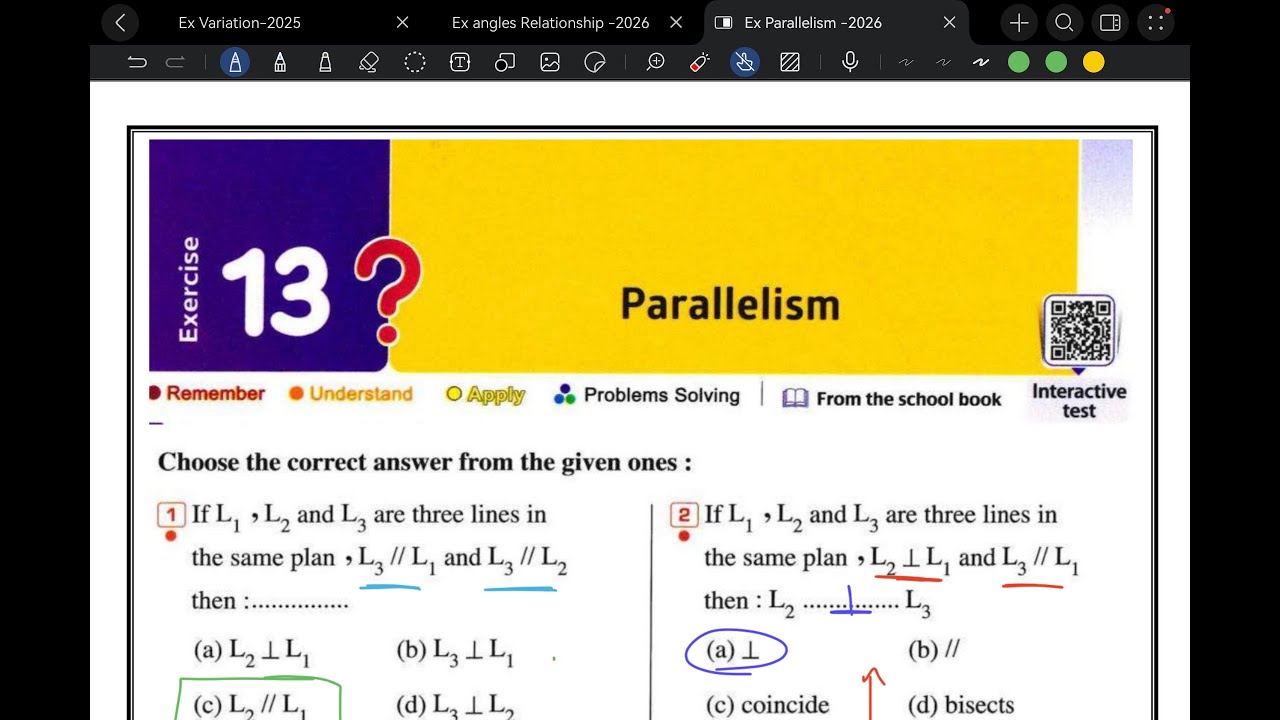The width and height of the screenshot is (1280, 720).
Task: Open the four-dot more options menu
Action: (x=1155, y=23)
